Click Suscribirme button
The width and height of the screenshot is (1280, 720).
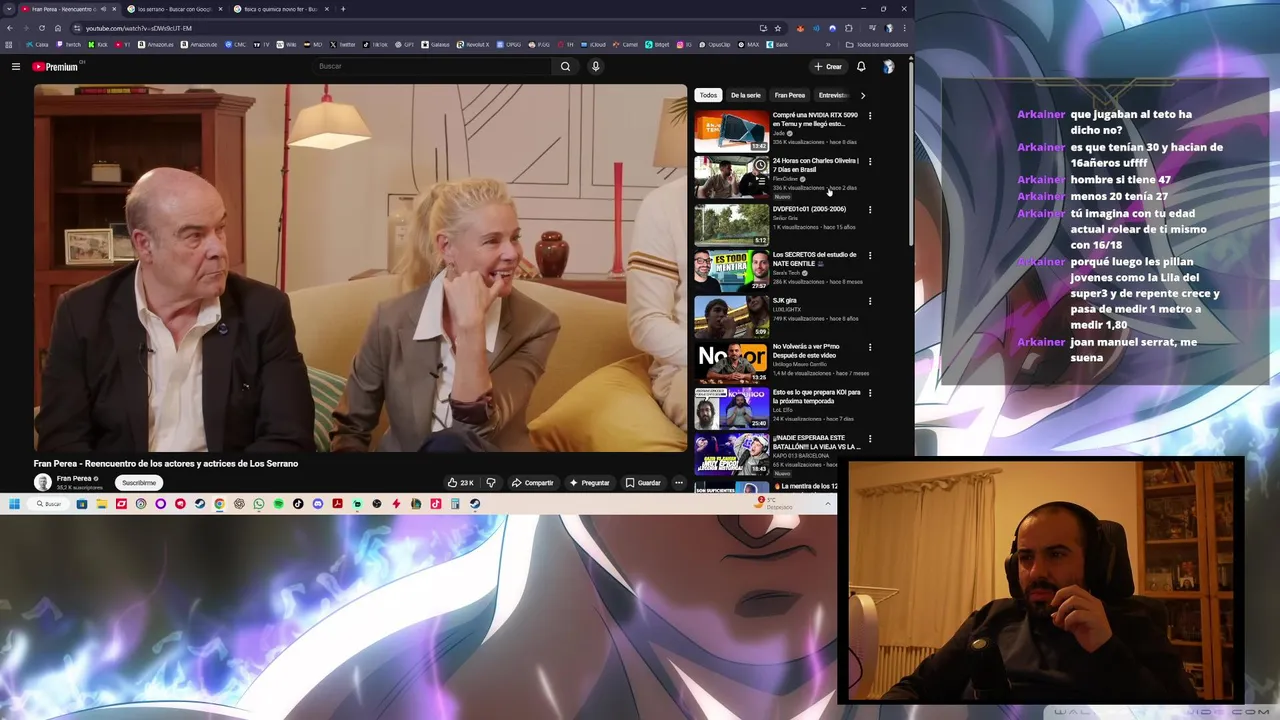(139, 483)
